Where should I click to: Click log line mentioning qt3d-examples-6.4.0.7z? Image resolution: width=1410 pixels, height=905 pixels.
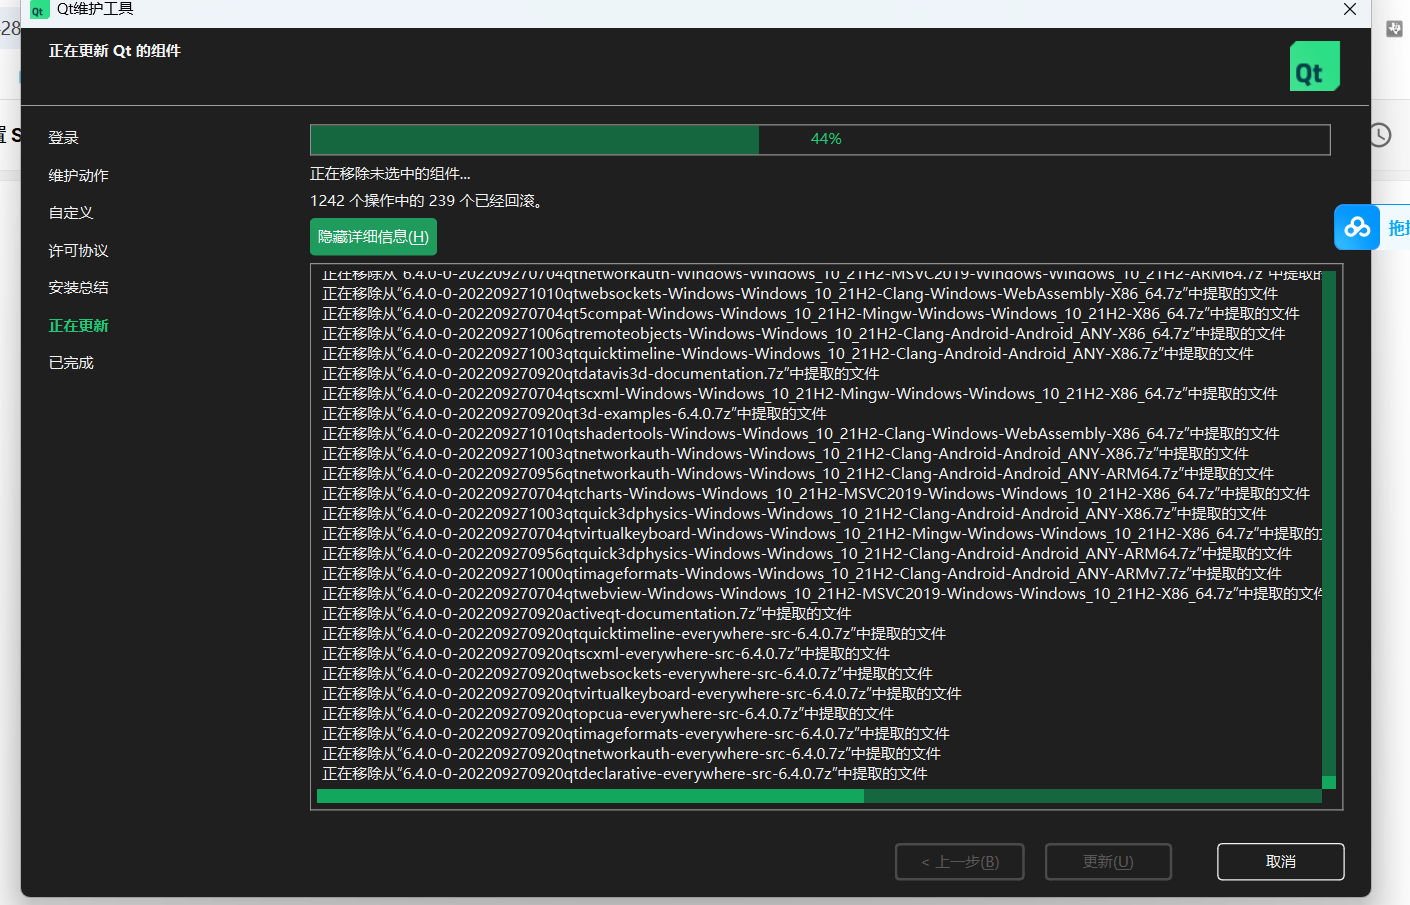pyautogui.click(x=575, y=414)
